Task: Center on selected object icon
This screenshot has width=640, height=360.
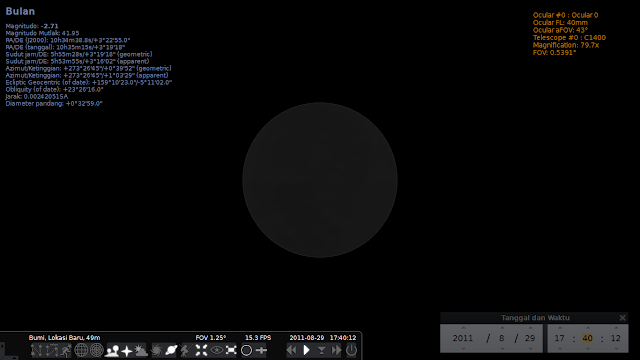Action: point(201,350)
